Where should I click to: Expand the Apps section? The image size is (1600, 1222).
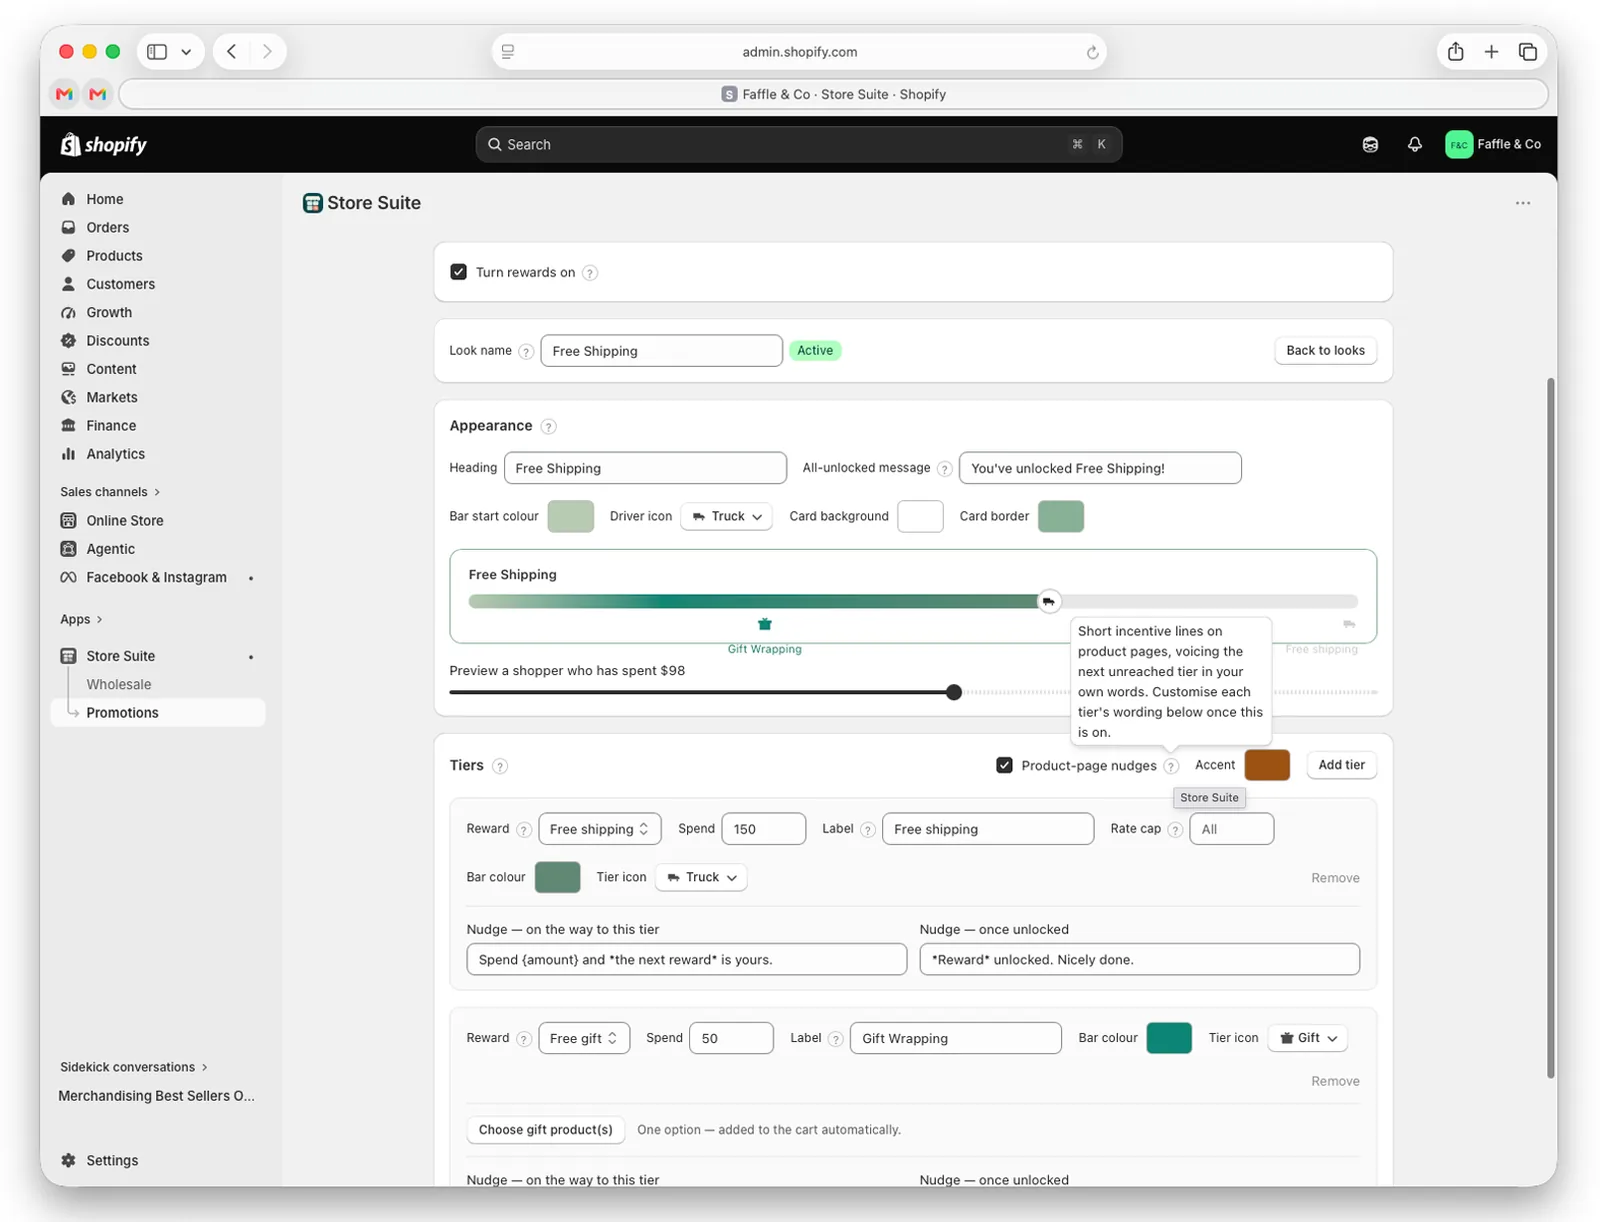(x=81, y=620)
